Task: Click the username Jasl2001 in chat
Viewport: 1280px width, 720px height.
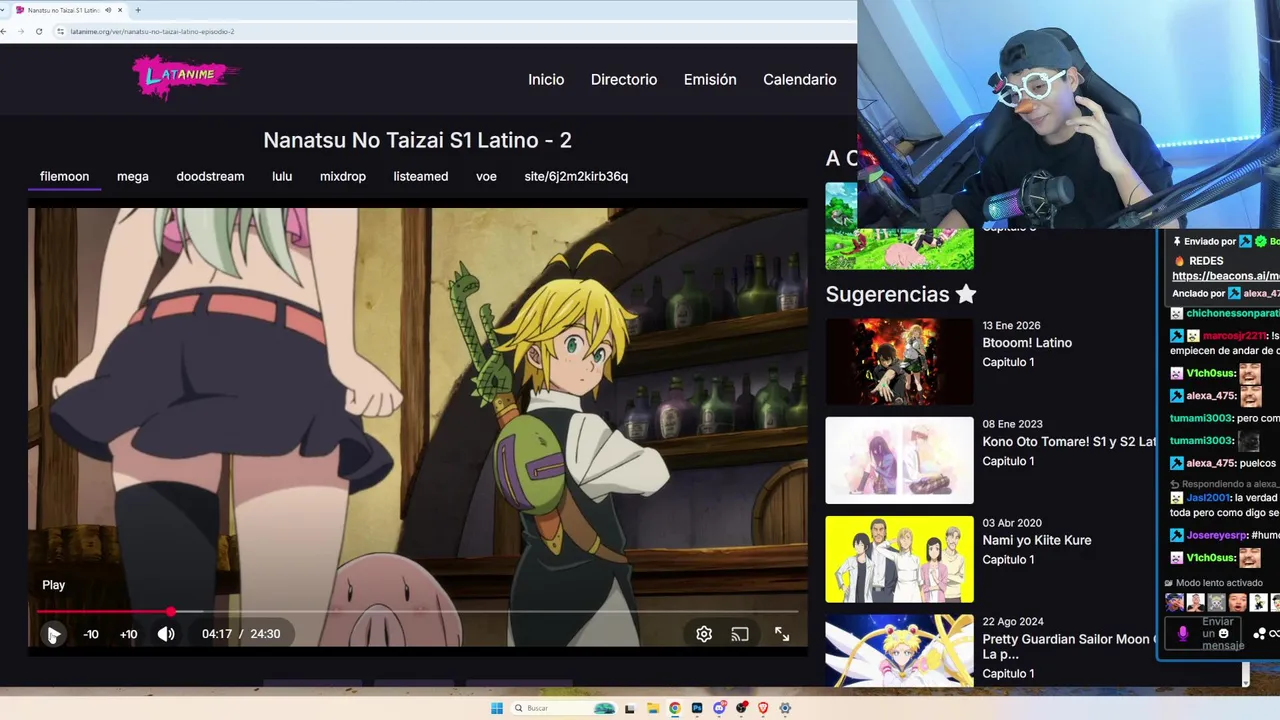Action: coord(1207,497)
